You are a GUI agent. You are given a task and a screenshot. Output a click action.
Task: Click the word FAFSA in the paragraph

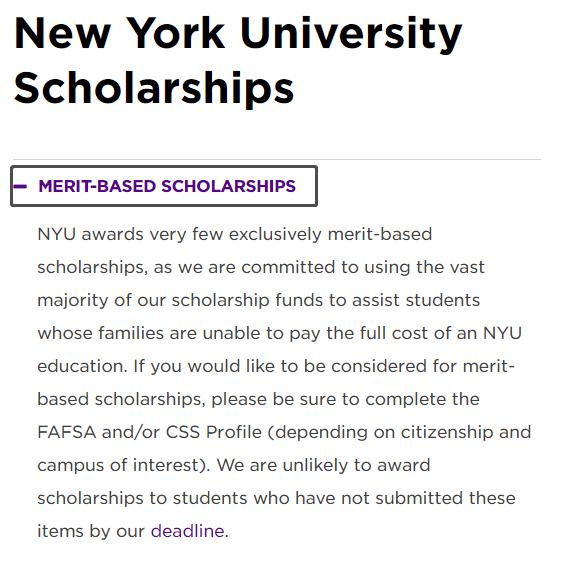67,432
